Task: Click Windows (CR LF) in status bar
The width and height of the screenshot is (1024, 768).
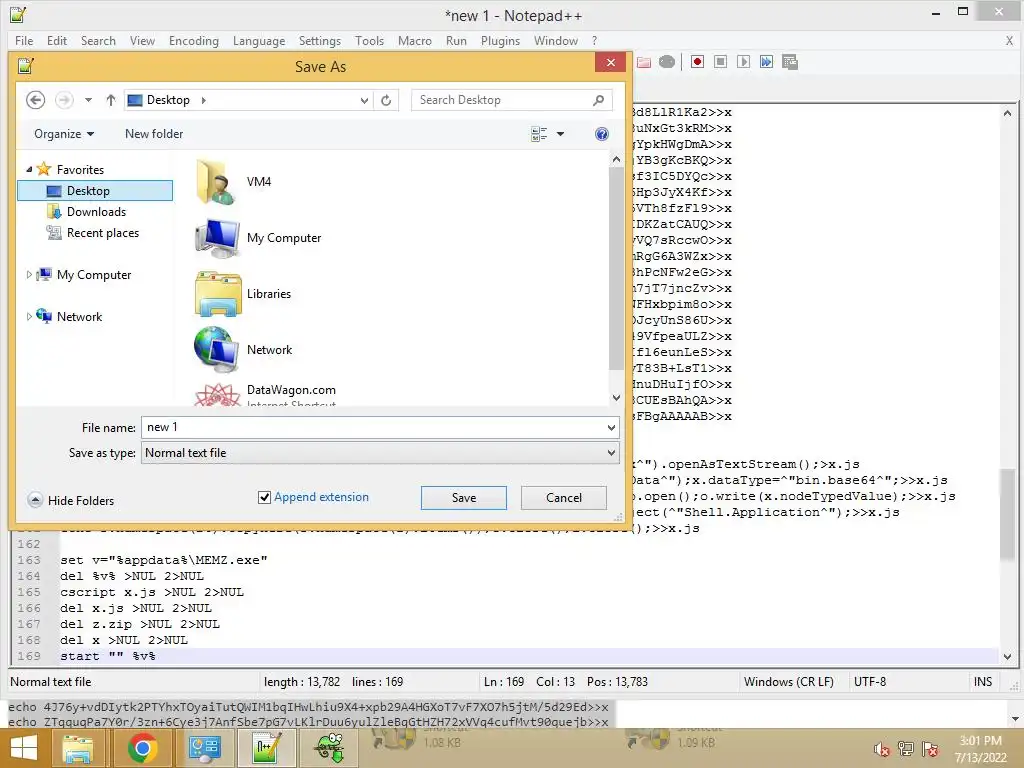Action: (x=789, y=682)
